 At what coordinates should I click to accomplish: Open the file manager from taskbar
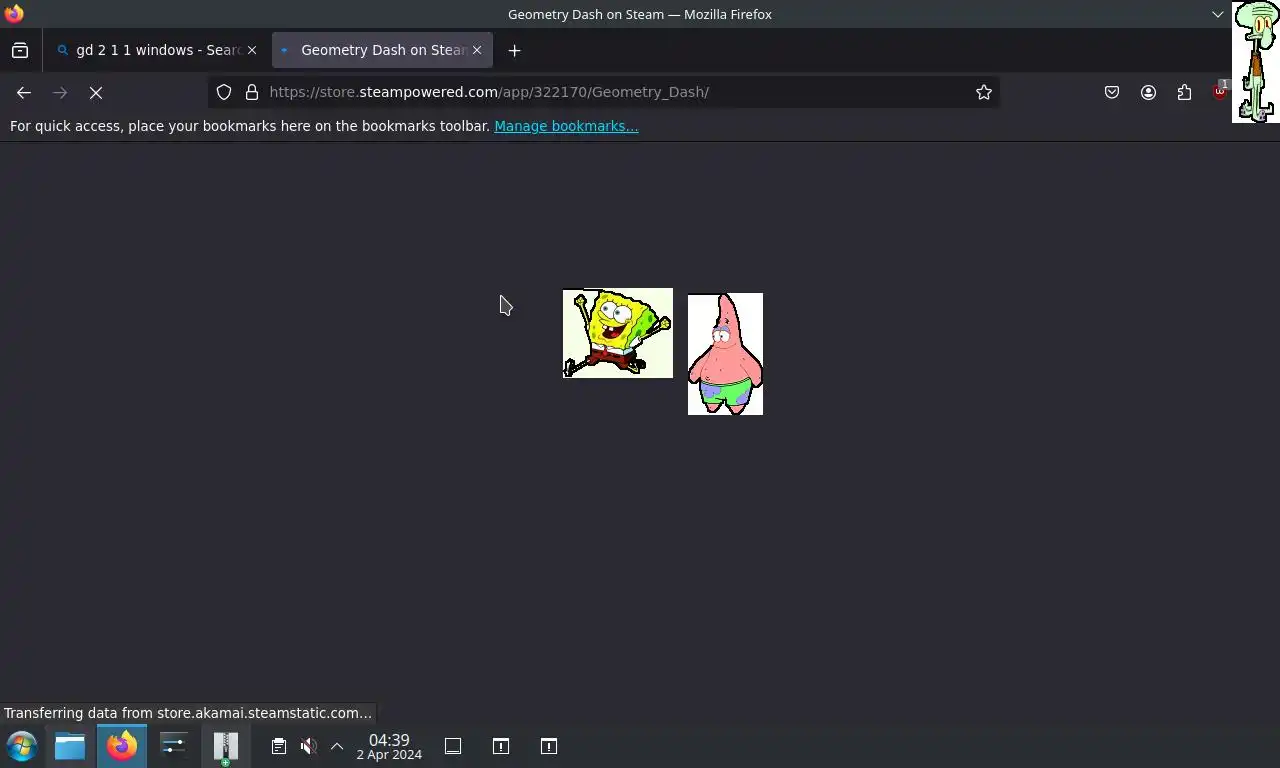(x=70, y=746)
